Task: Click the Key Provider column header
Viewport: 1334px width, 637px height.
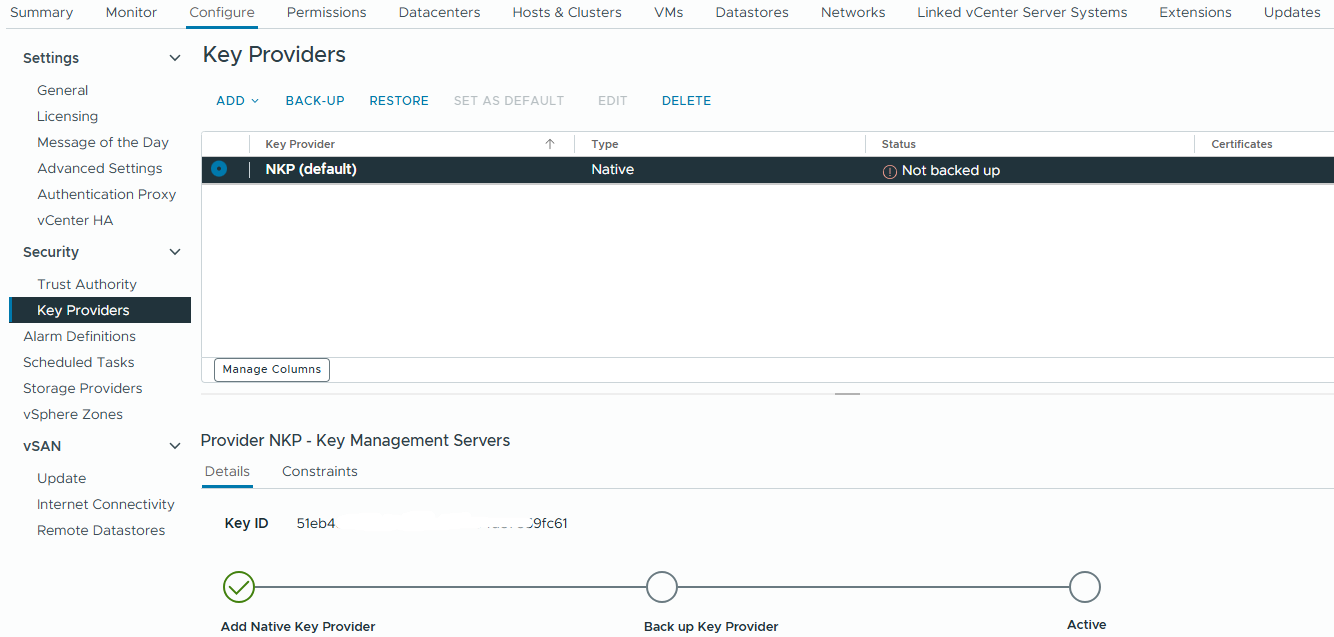Action: (300, 144)
